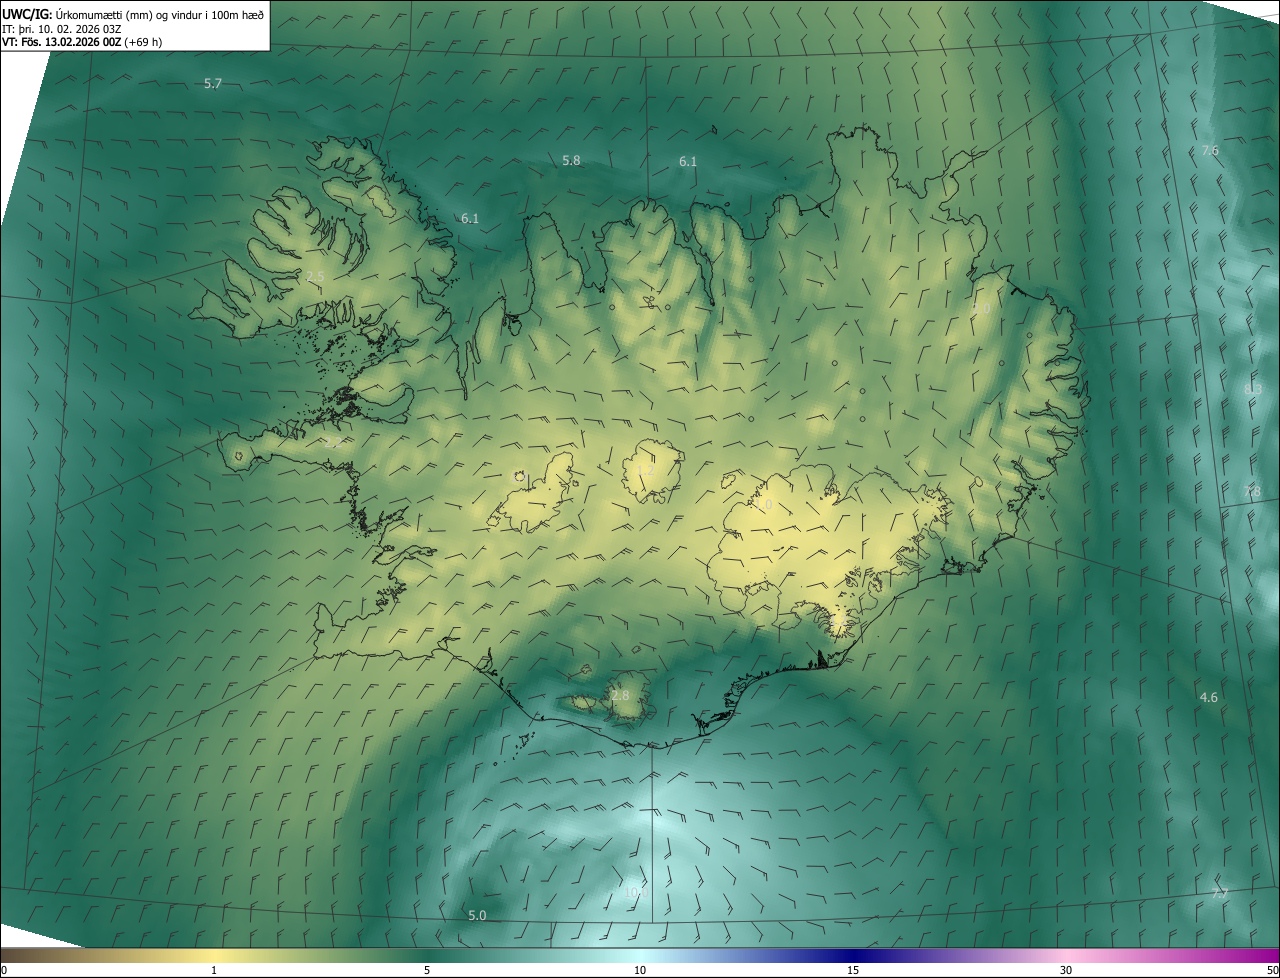The width and height of the screenshot is (1280, 978).
Task: Click the 7.6 value on the map
Action: (1210, 151)
